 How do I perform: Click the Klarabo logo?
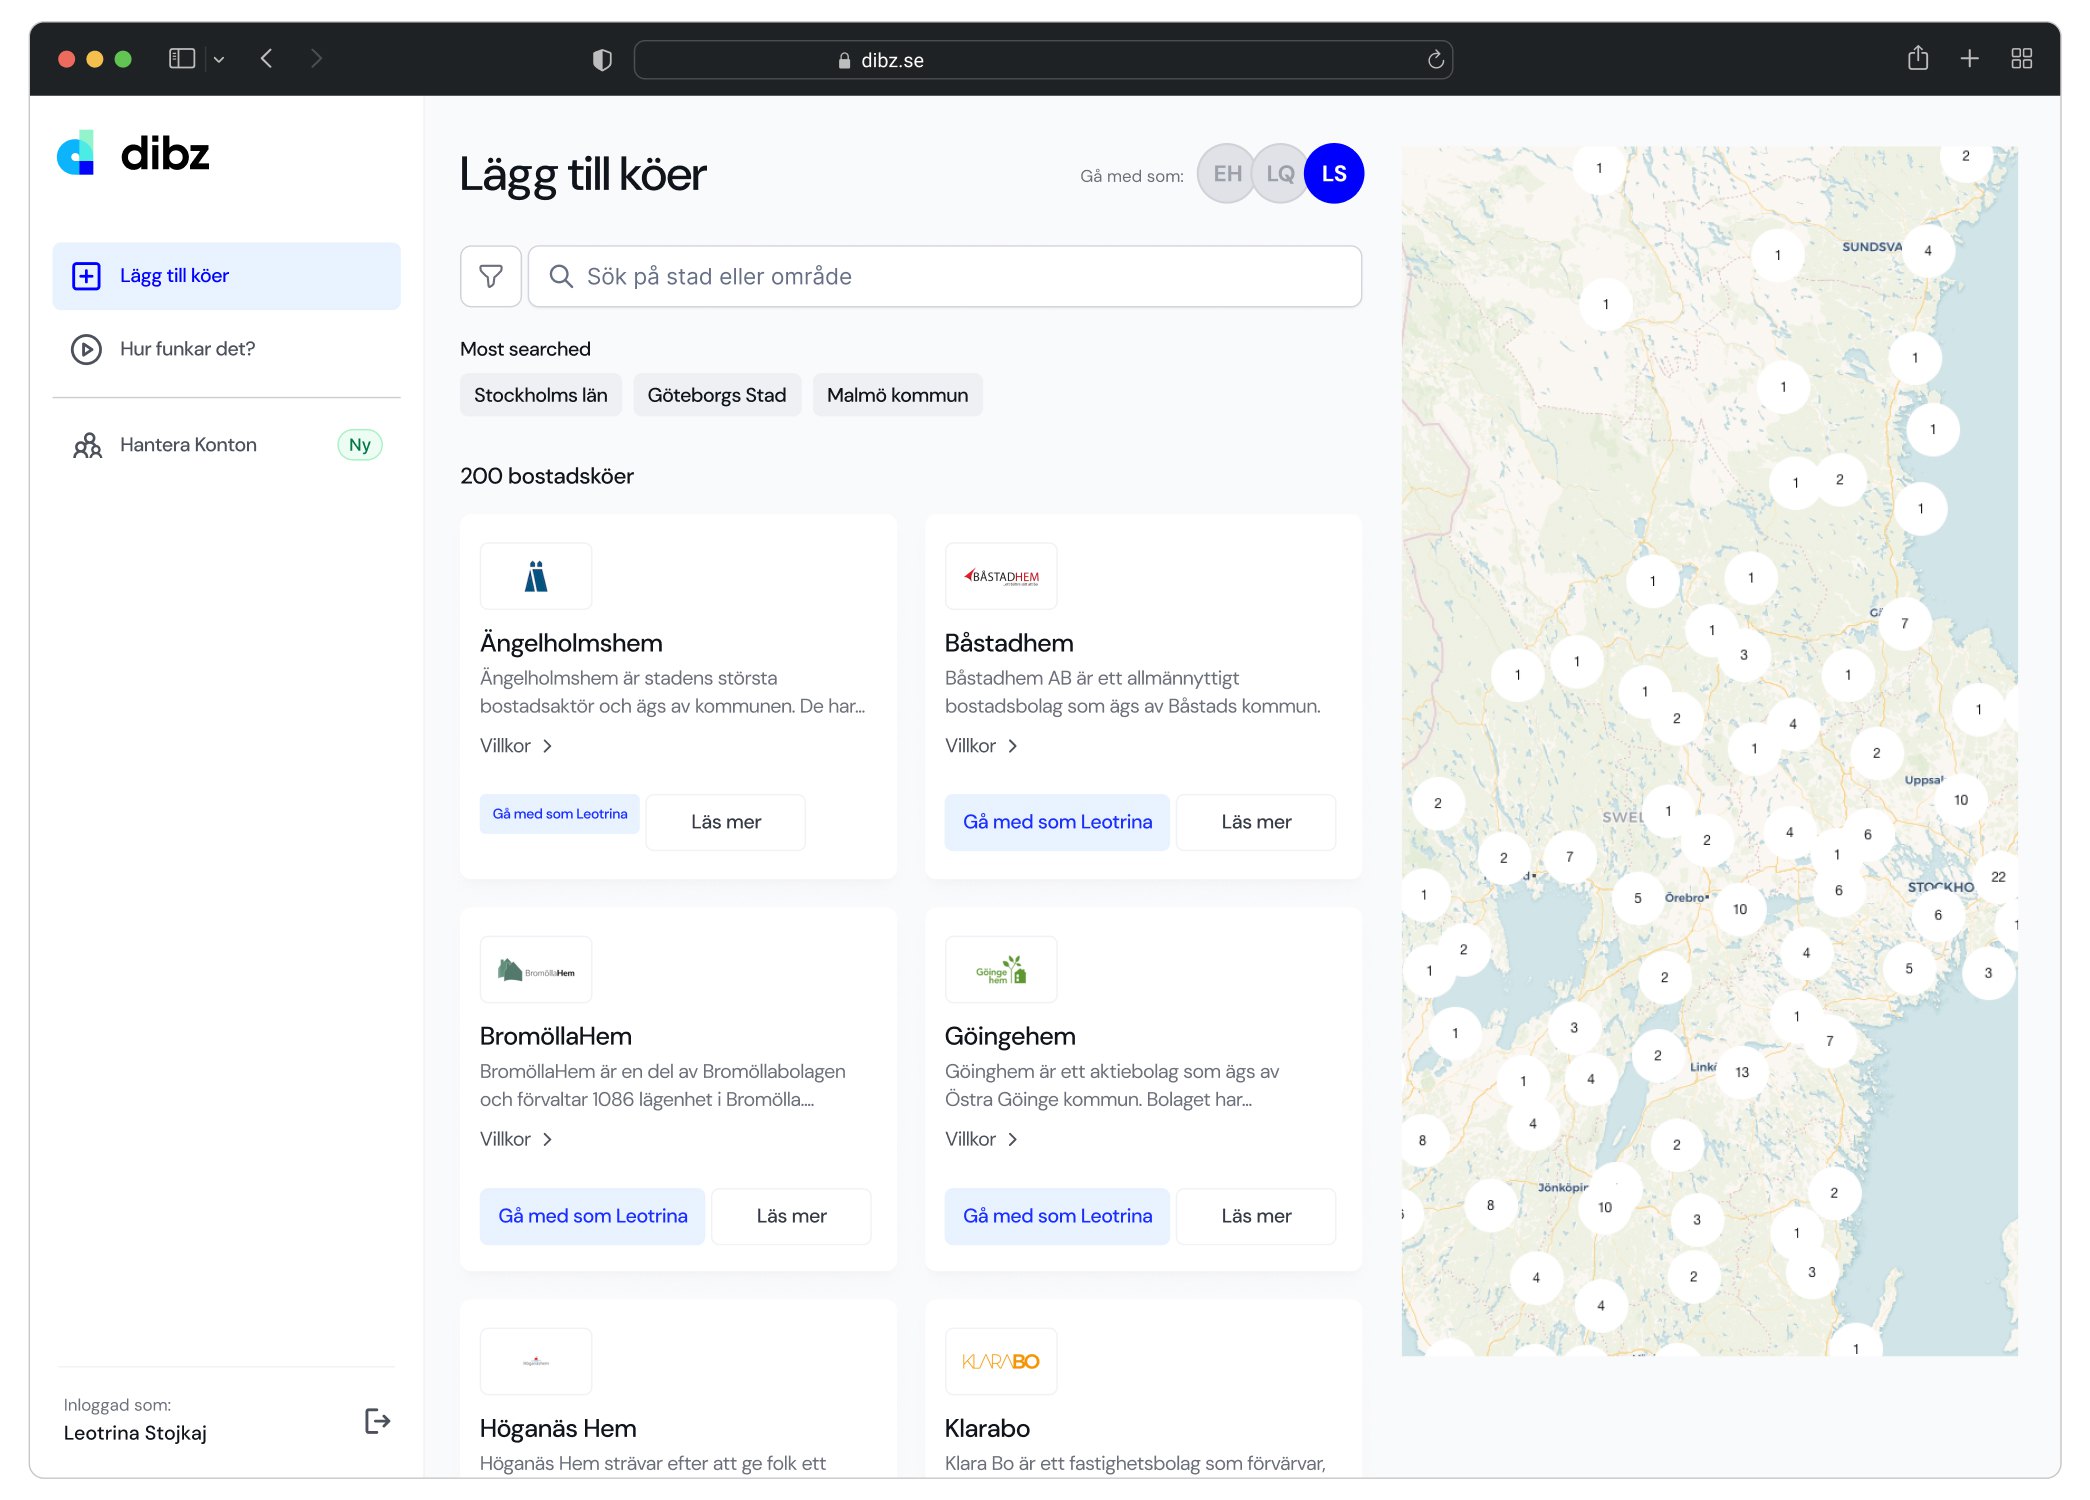(1001, 1362)
